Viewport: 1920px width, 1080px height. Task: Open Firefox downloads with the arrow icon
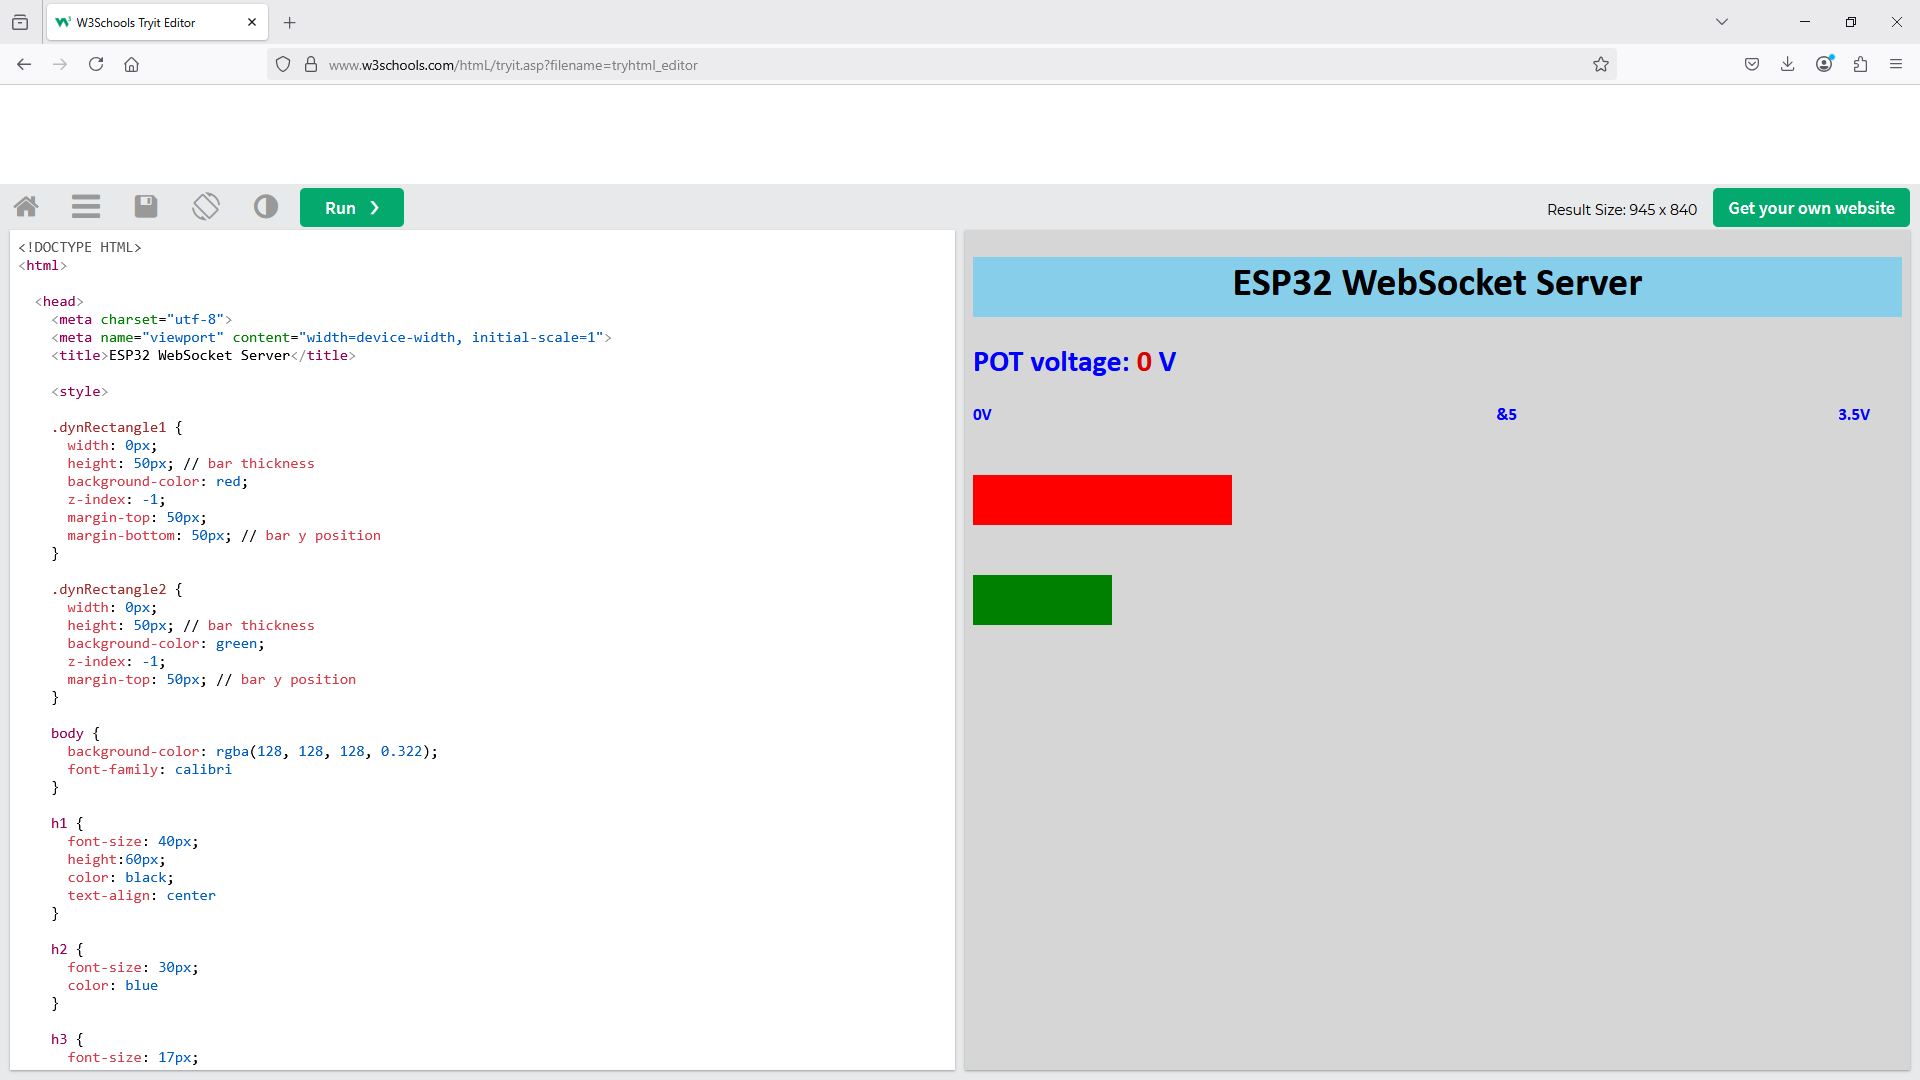click(1787, 64)
